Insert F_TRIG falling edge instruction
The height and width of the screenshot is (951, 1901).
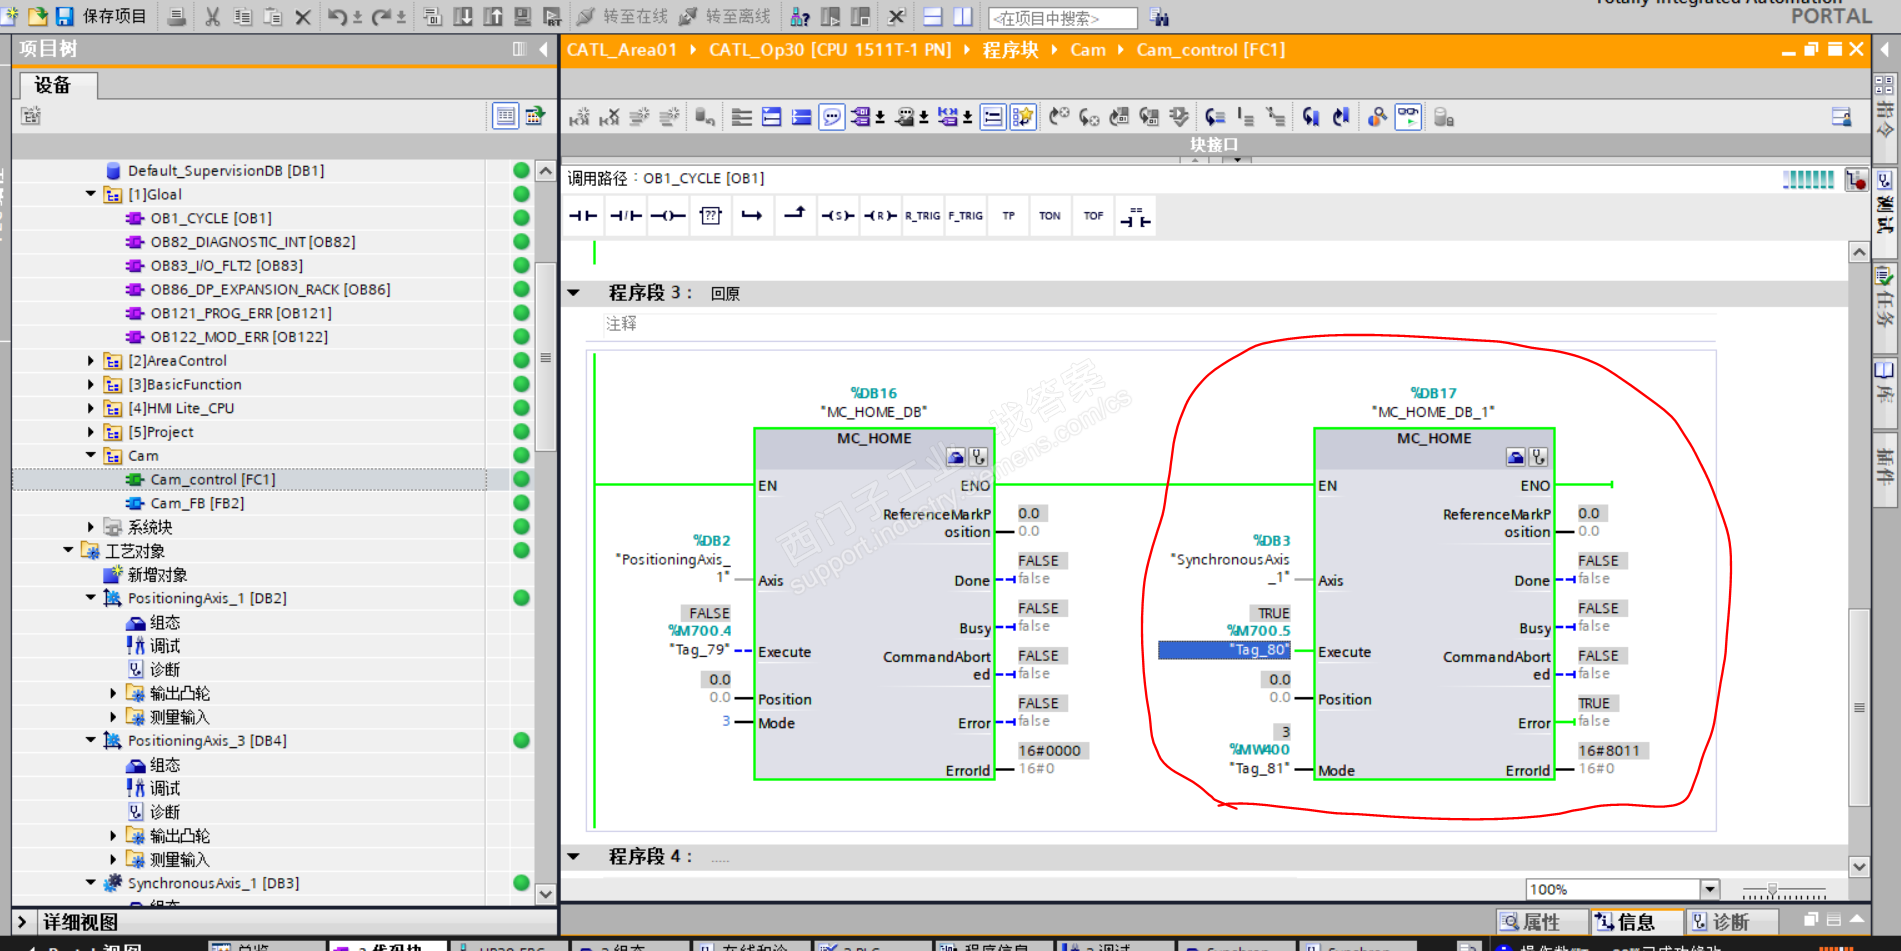click(x=965, y=216)
